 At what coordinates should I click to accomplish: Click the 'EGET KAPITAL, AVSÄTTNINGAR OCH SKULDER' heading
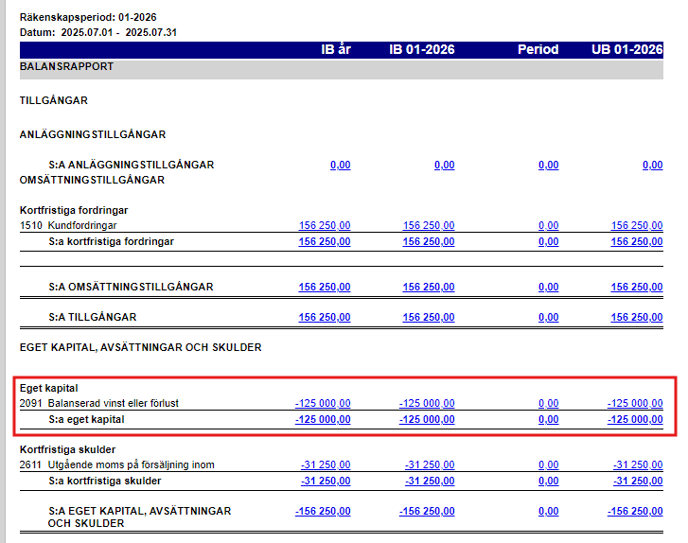140,347
